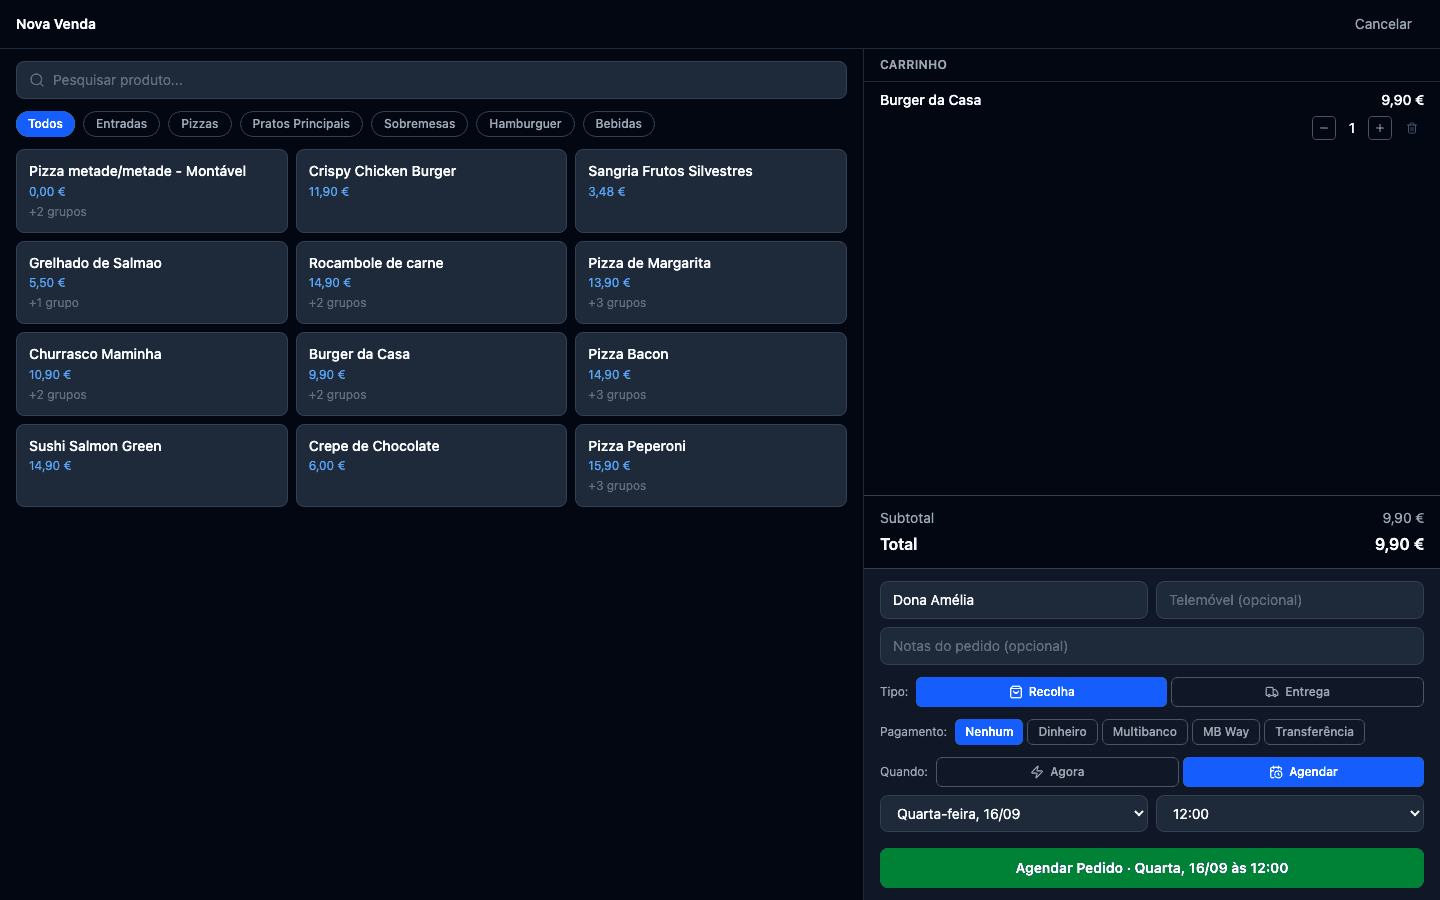
Task: Click Agendar Pedido green button
Action: [x=1152, y=868]
